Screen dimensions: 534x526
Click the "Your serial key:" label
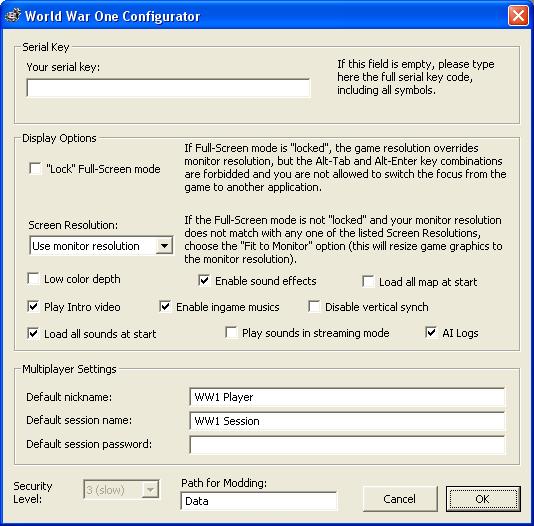pyautogui.click(x=63, y=67)
